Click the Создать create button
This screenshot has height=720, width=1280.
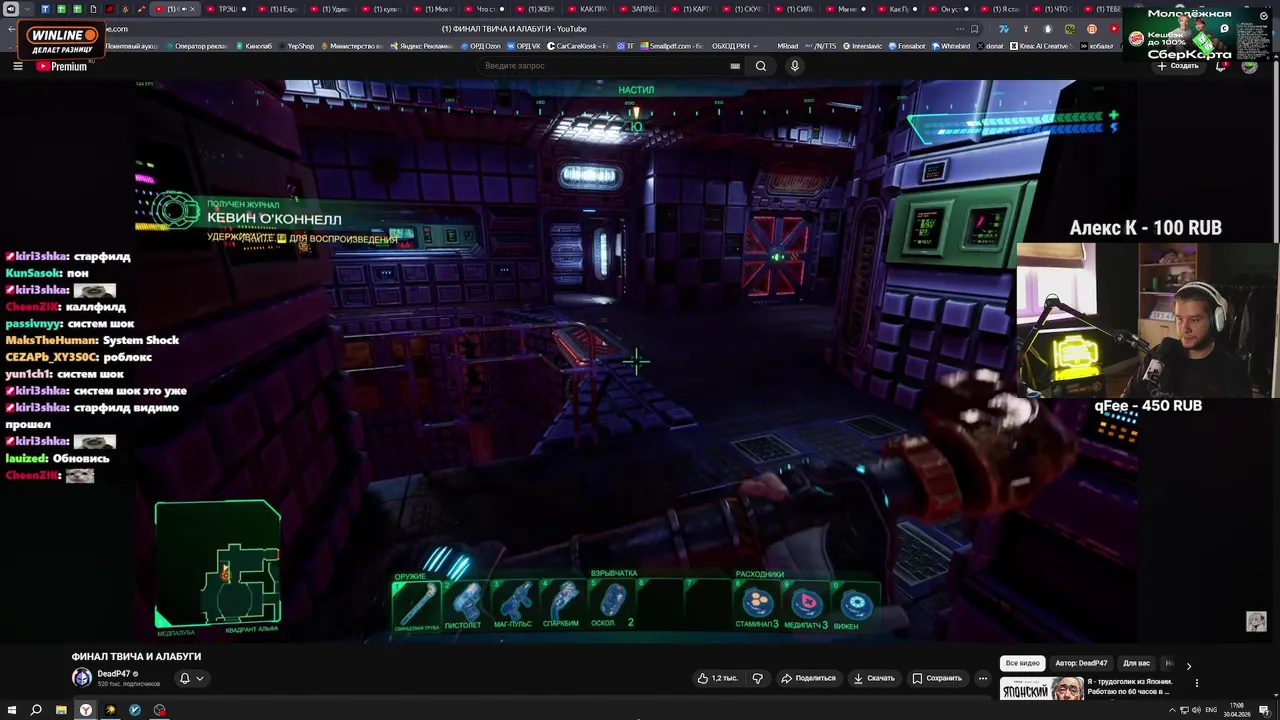(1178, 66)
